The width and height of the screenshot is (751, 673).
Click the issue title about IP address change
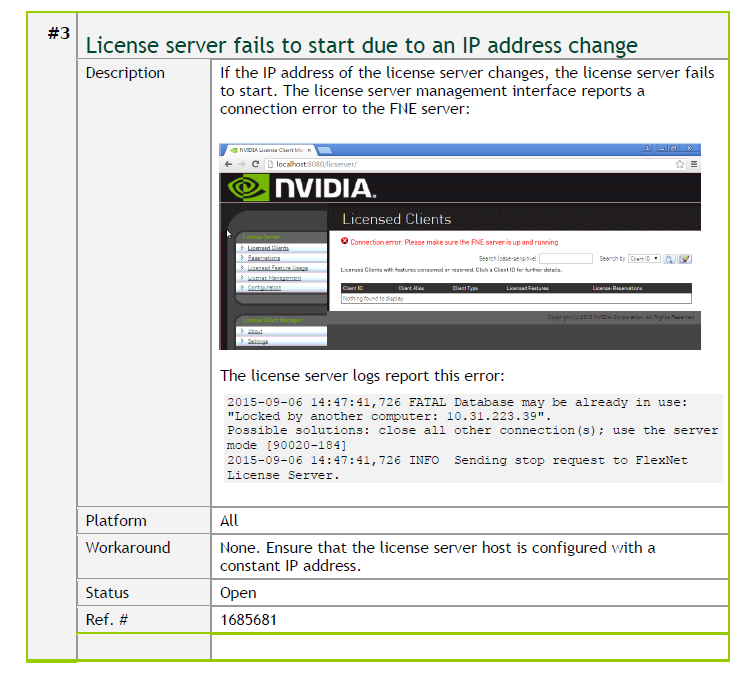point(362,46)
